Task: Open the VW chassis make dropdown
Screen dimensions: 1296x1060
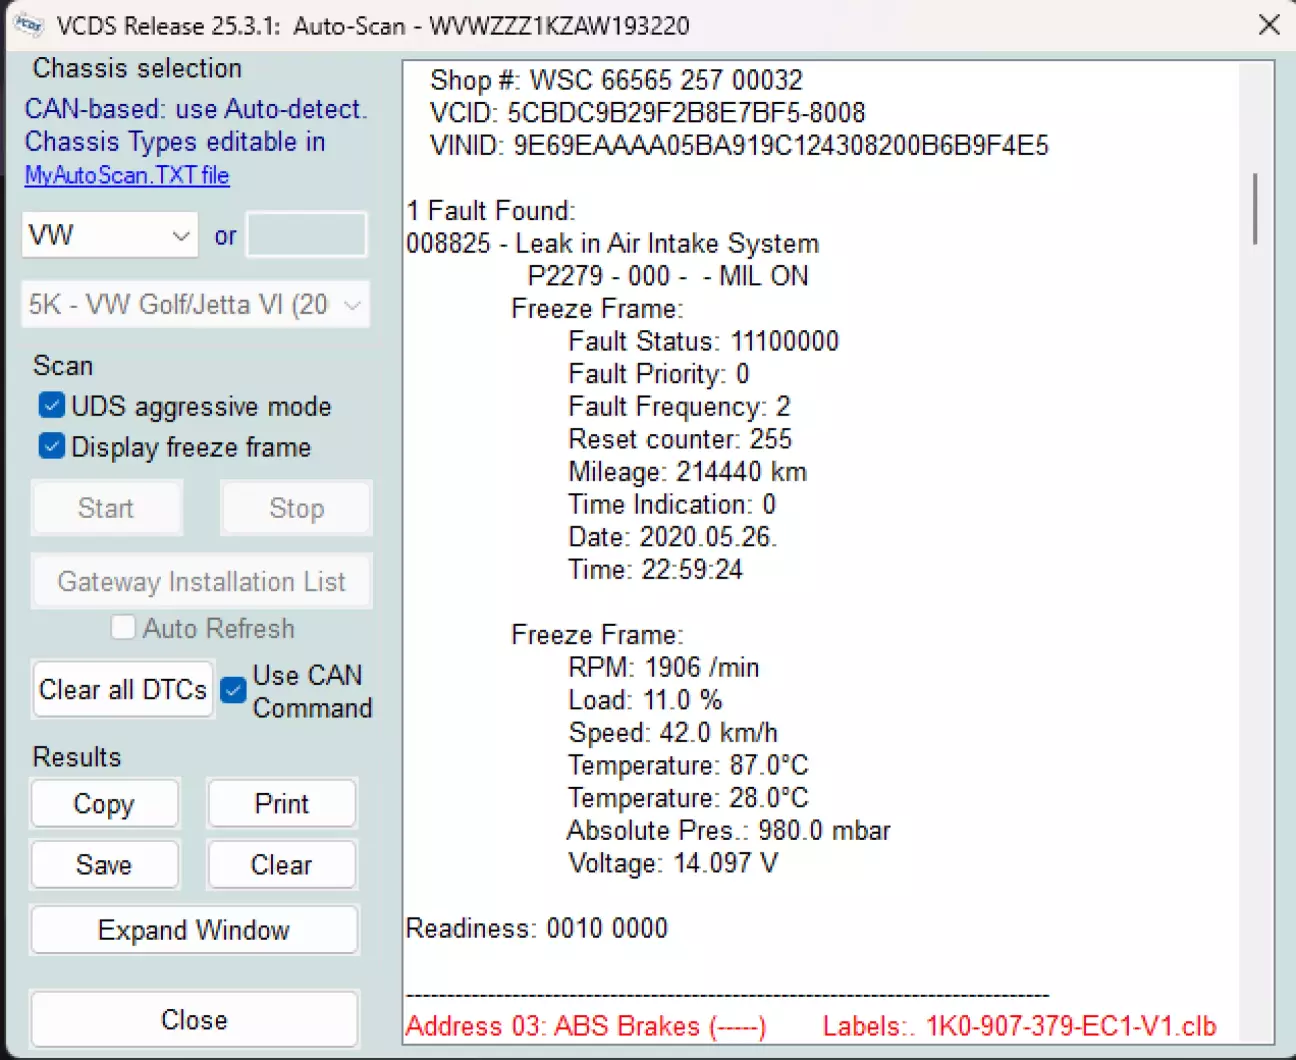Action: tap(110, 235)
